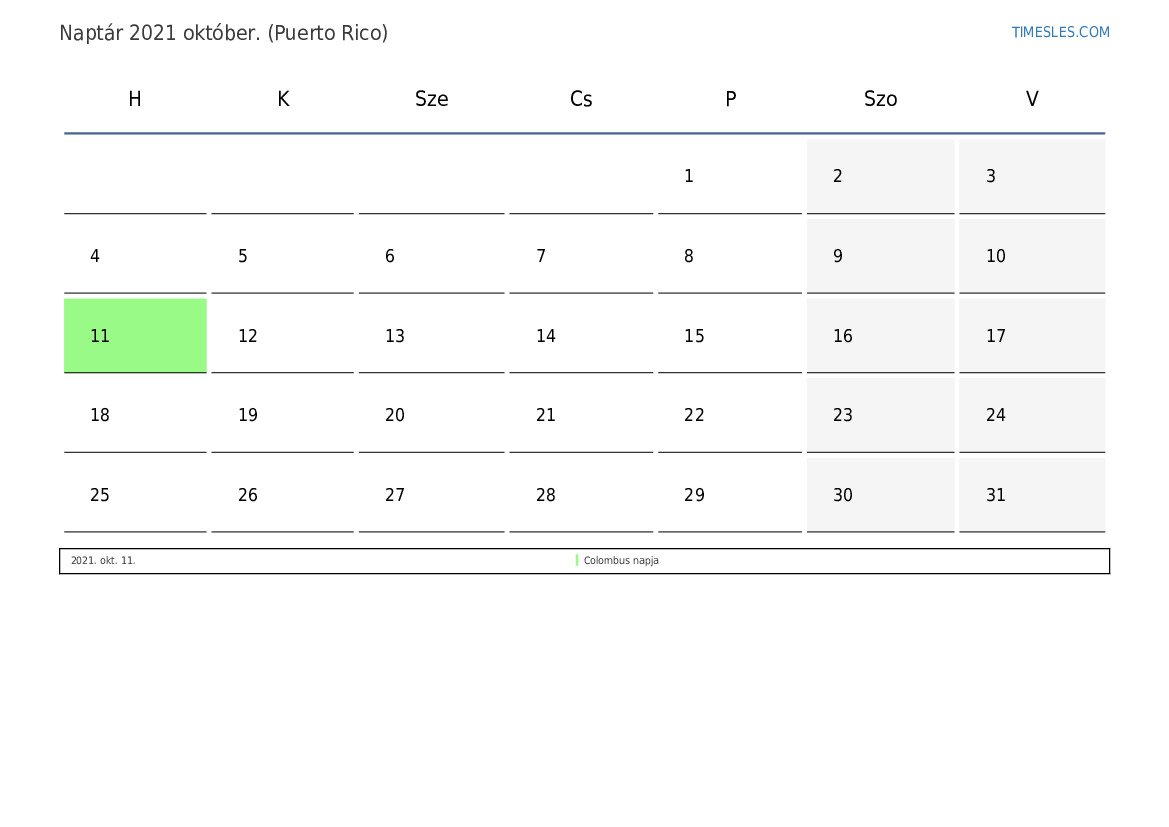Select Saturday October 2 cell

pos(880,177)
